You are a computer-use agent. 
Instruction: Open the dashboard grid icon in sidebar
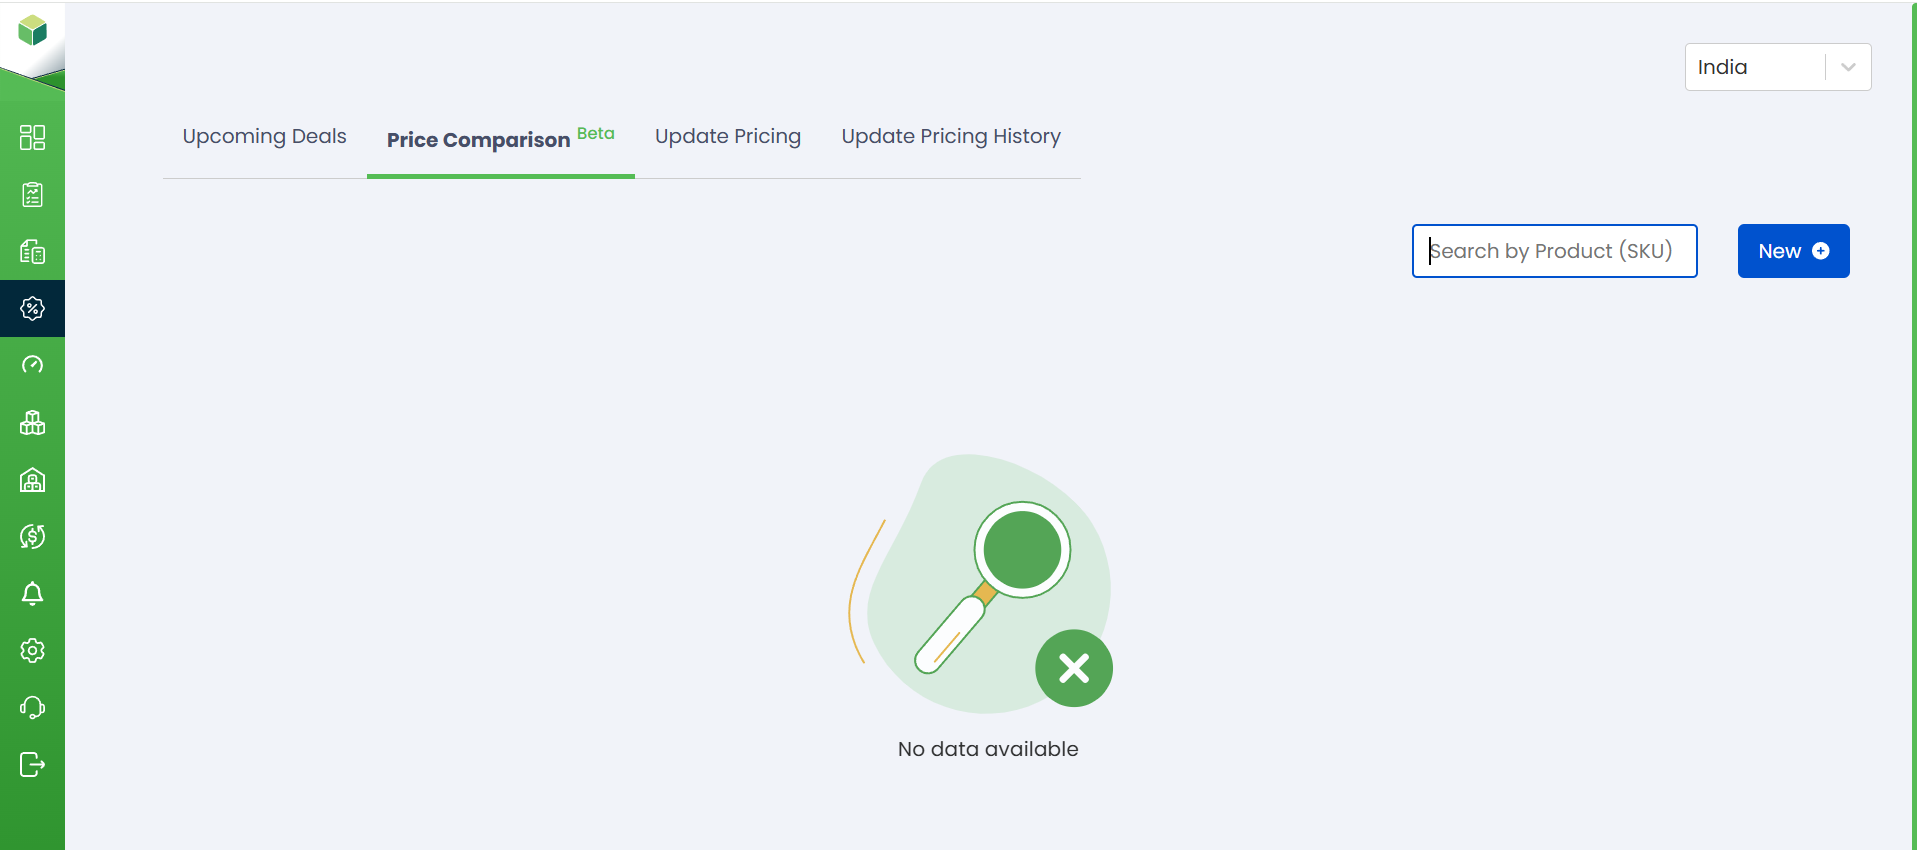[32, 137]
